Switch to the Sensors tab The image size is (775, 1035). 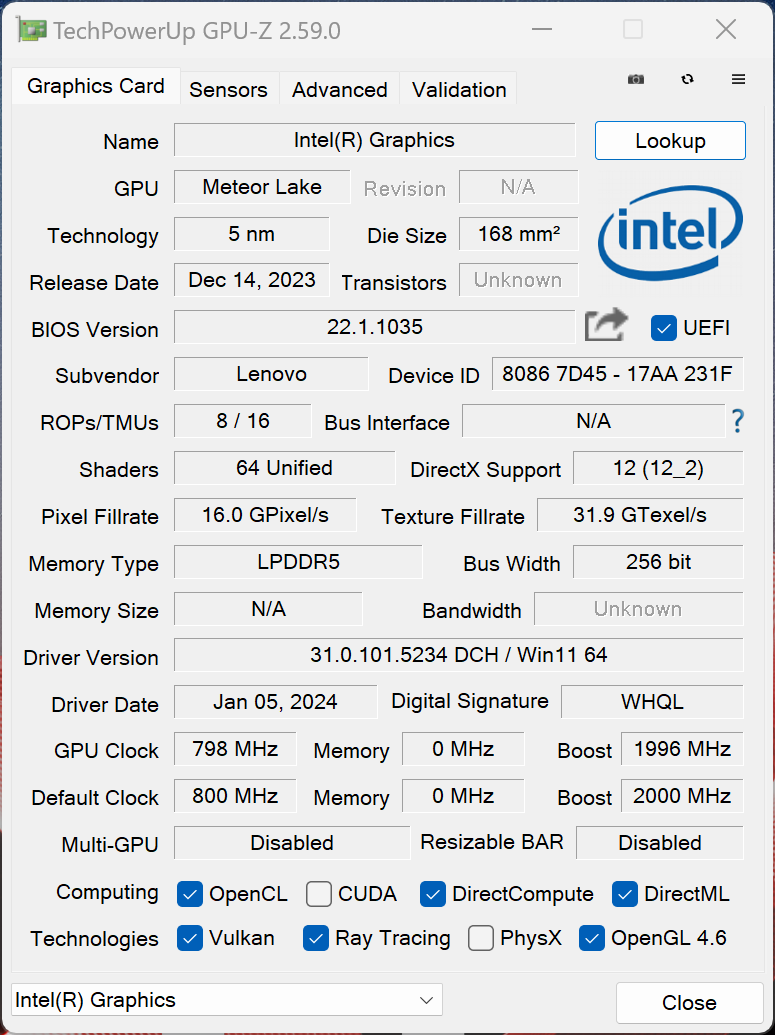228,89
